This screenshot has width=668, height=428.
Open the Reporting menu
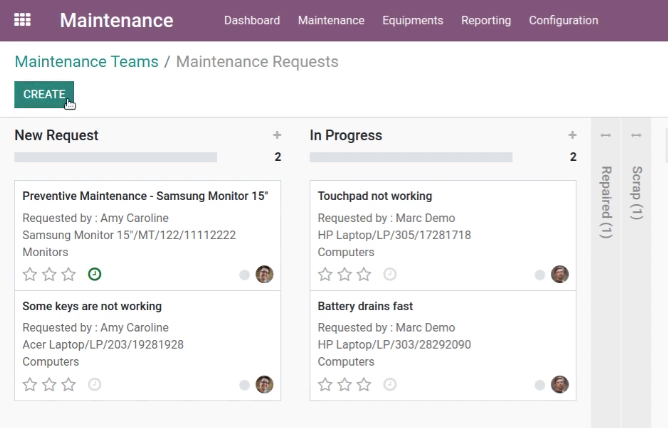click(x=486, y=20)
